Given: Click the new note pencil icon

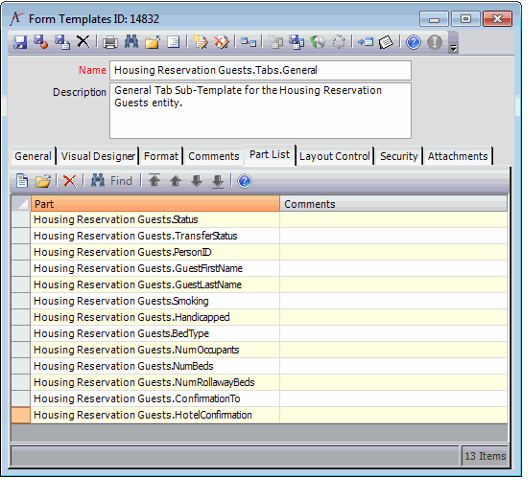Looking at the screenshot, I should [x=200, y=42].
